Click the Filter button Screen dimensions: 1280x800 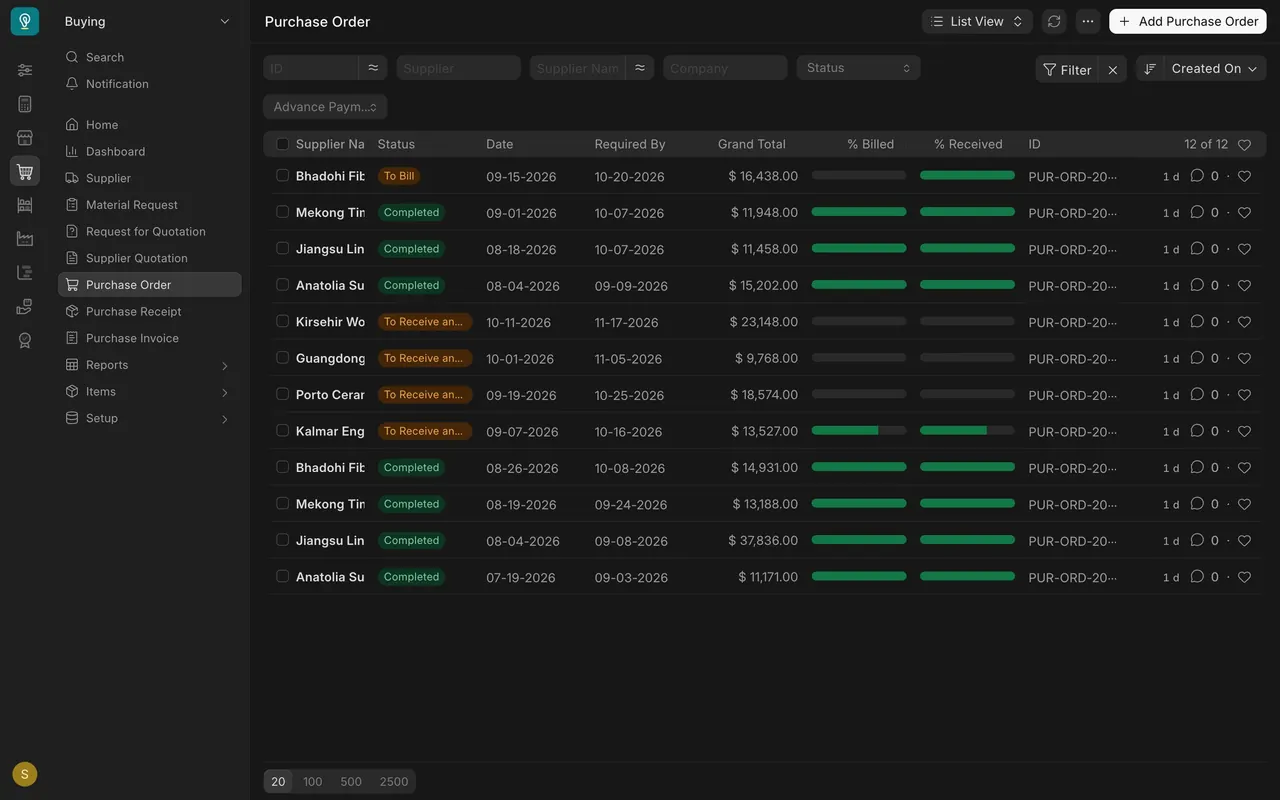pyautogui.click(x=1067, y=70)
